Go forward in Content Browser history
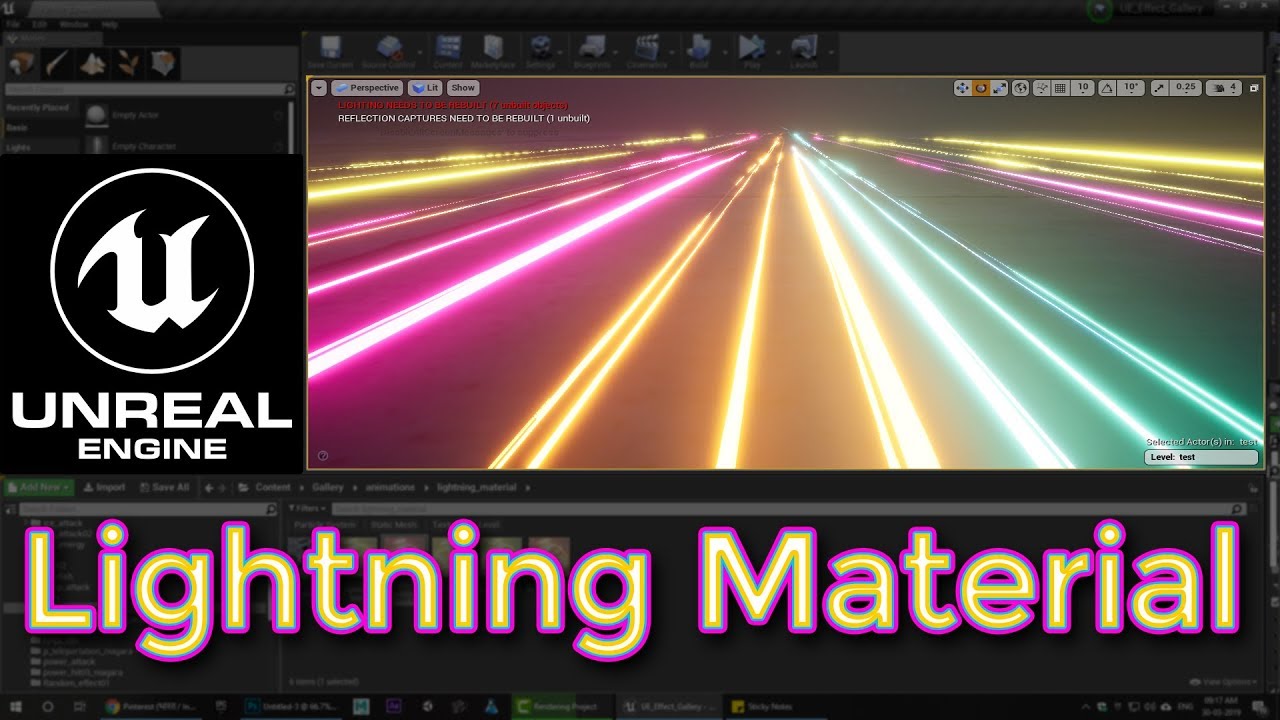Viewport: 1280px width, 720px height. [222, 488]
